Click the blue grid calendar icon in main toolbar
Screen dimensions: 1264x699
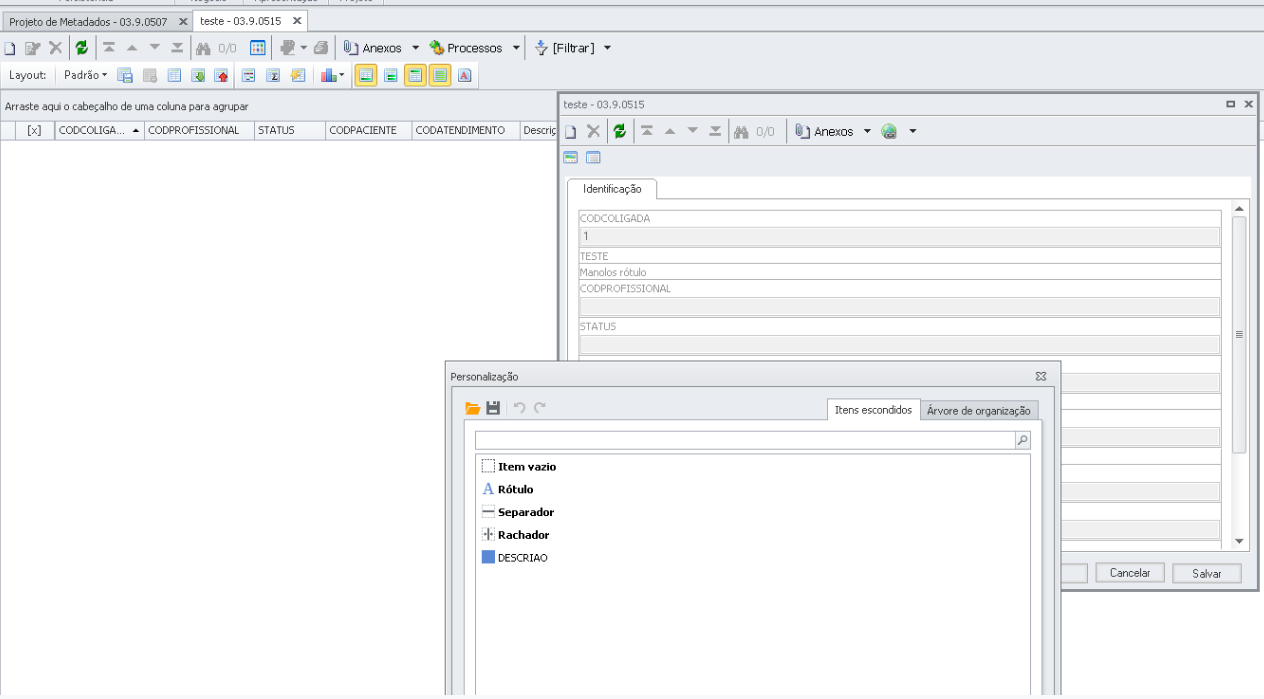257,48
